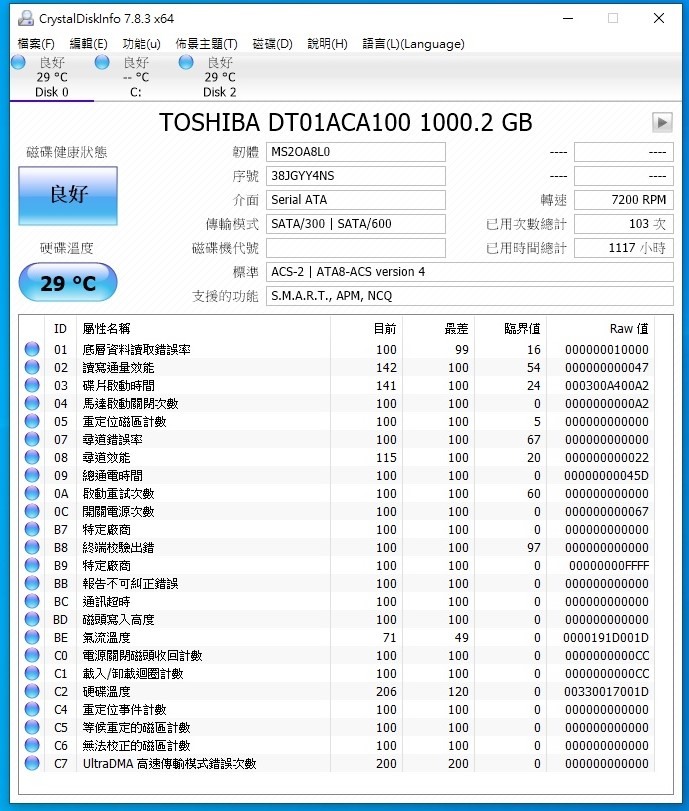Click the CrystalDiskInfo title bar app icon

coord(25,19)
